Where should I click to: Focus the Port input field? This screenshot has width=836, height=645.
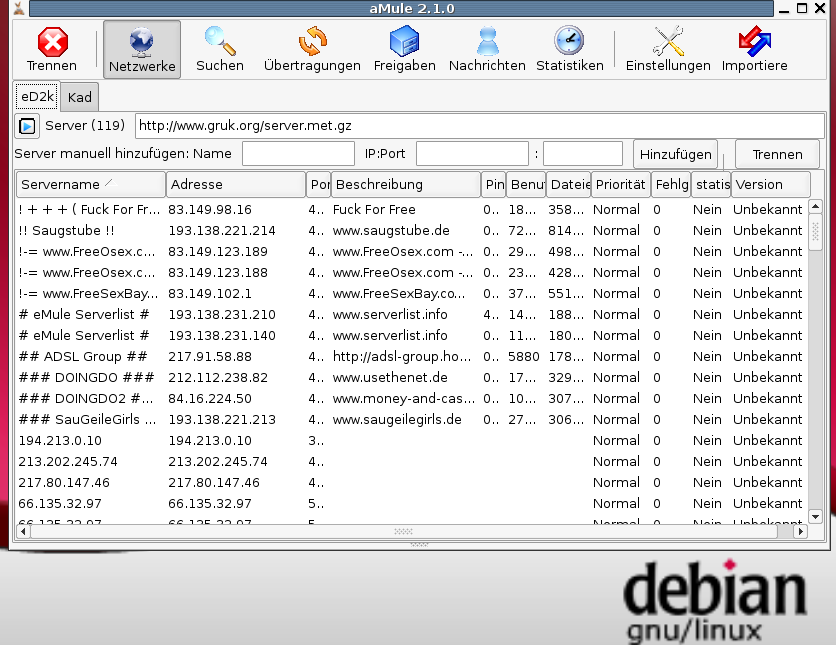pos(583,154)
